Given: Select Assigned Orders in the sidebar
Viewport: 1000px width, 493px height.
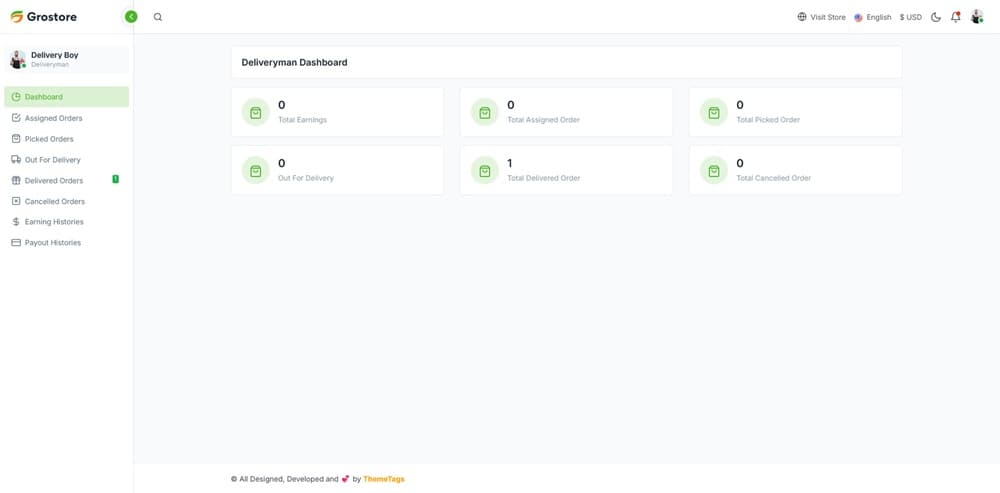Looking at the screenshot, I should click(x=53, y=118).
